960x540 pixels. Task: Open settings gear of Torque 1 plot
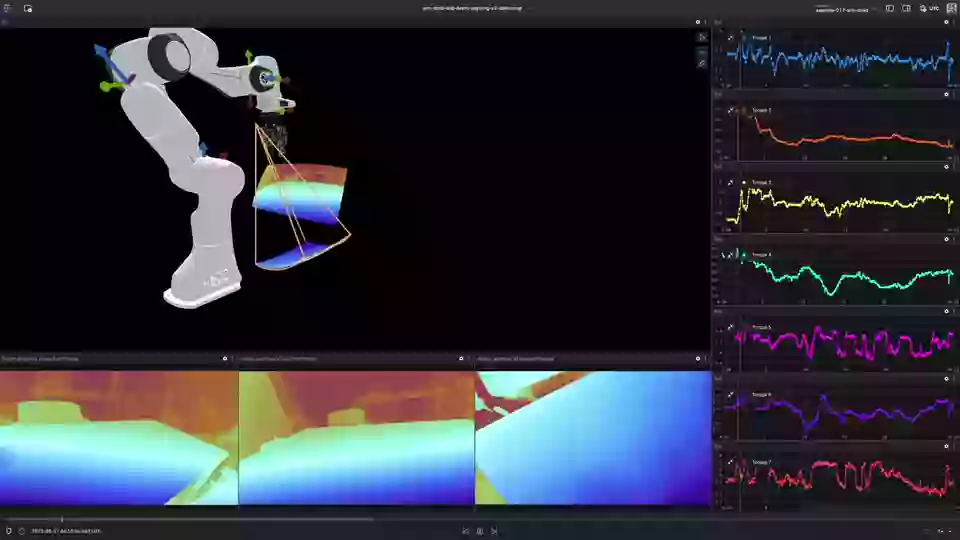point(947,22)
